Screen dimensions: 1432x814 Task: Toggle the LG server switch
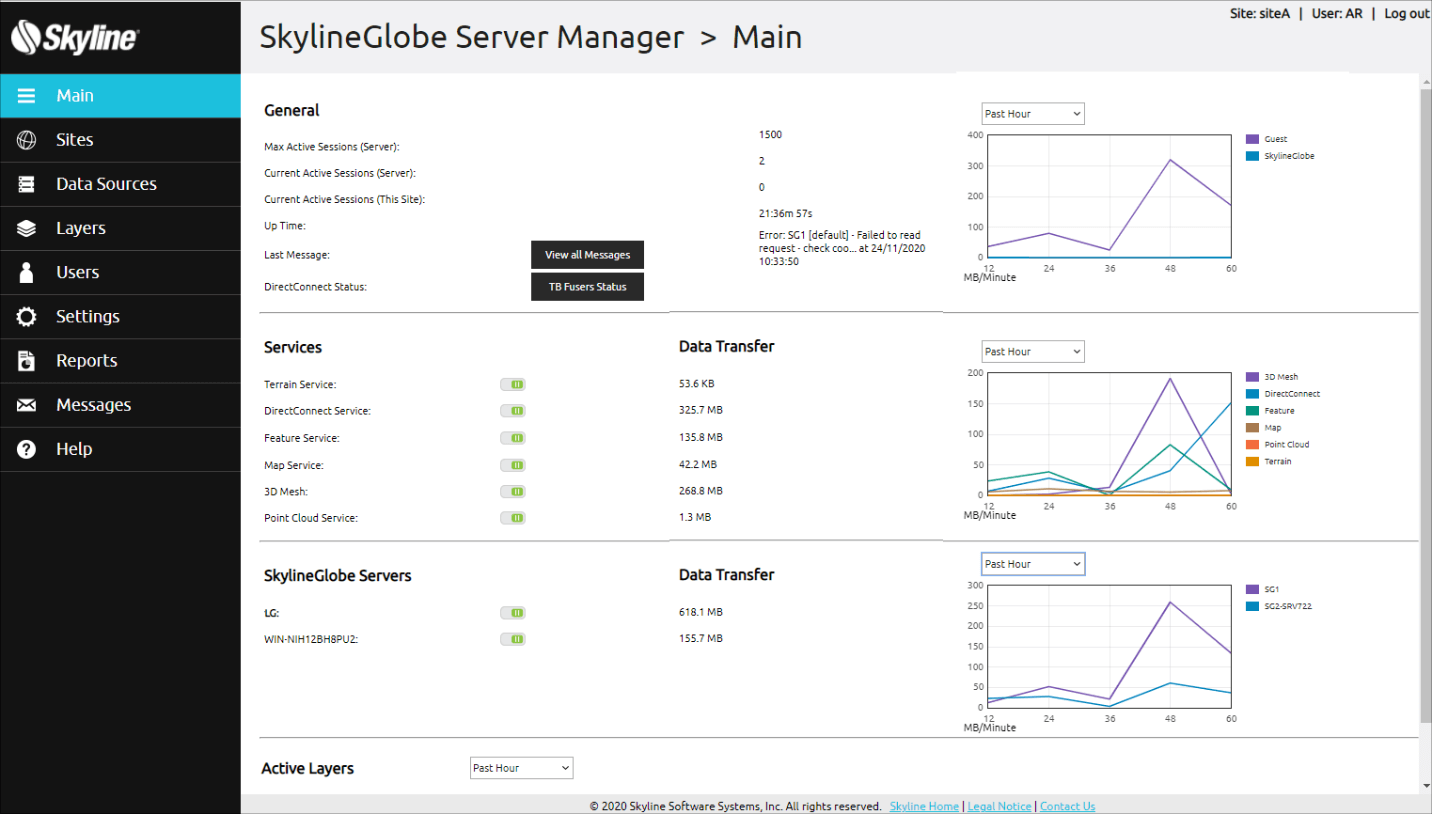pos(513,612)
